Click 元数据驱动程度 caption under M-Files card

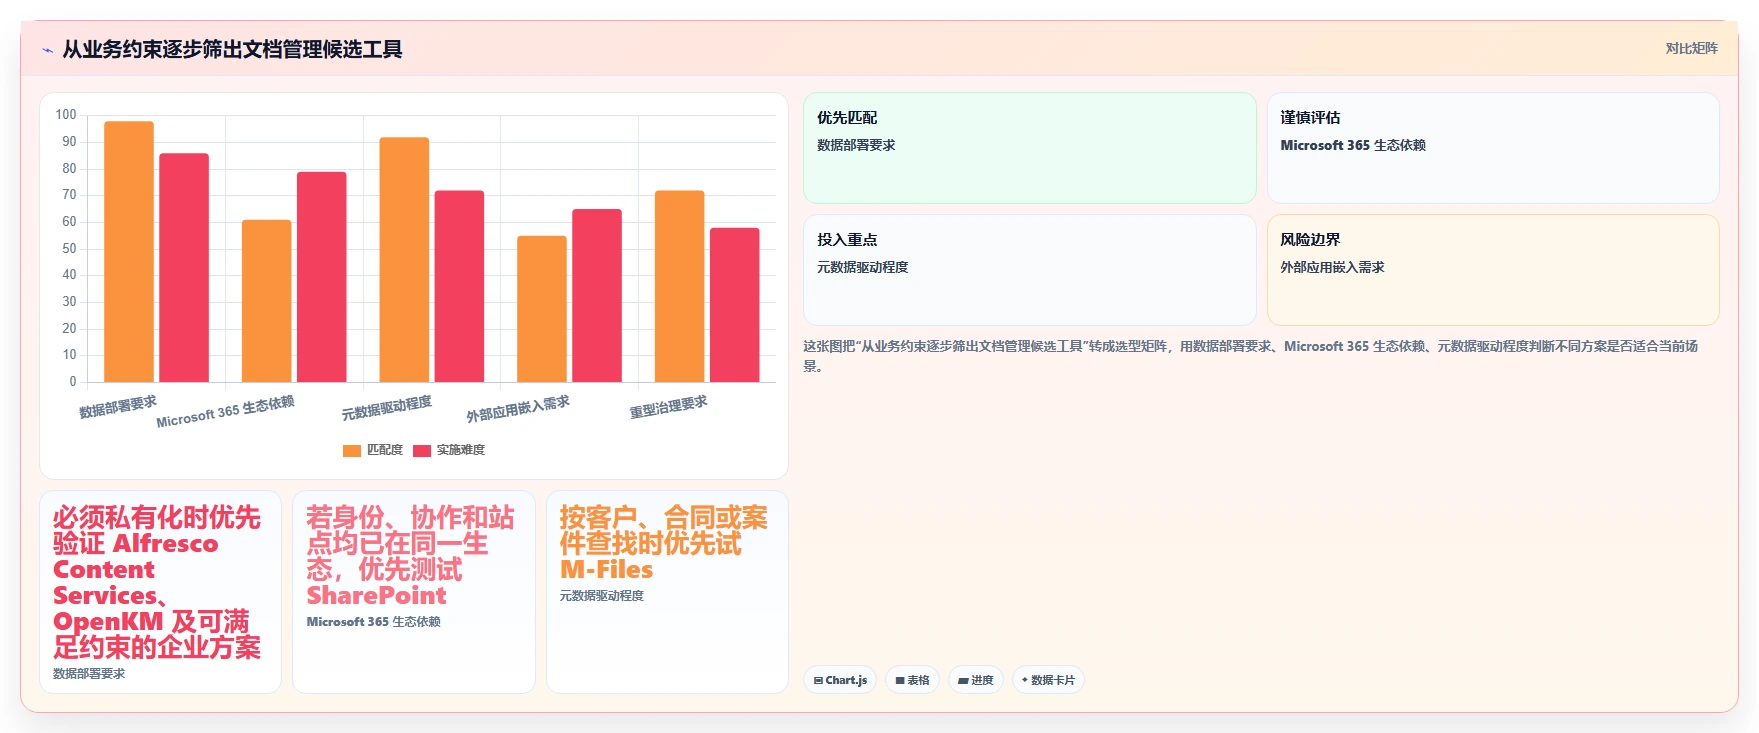pos(601,596)
